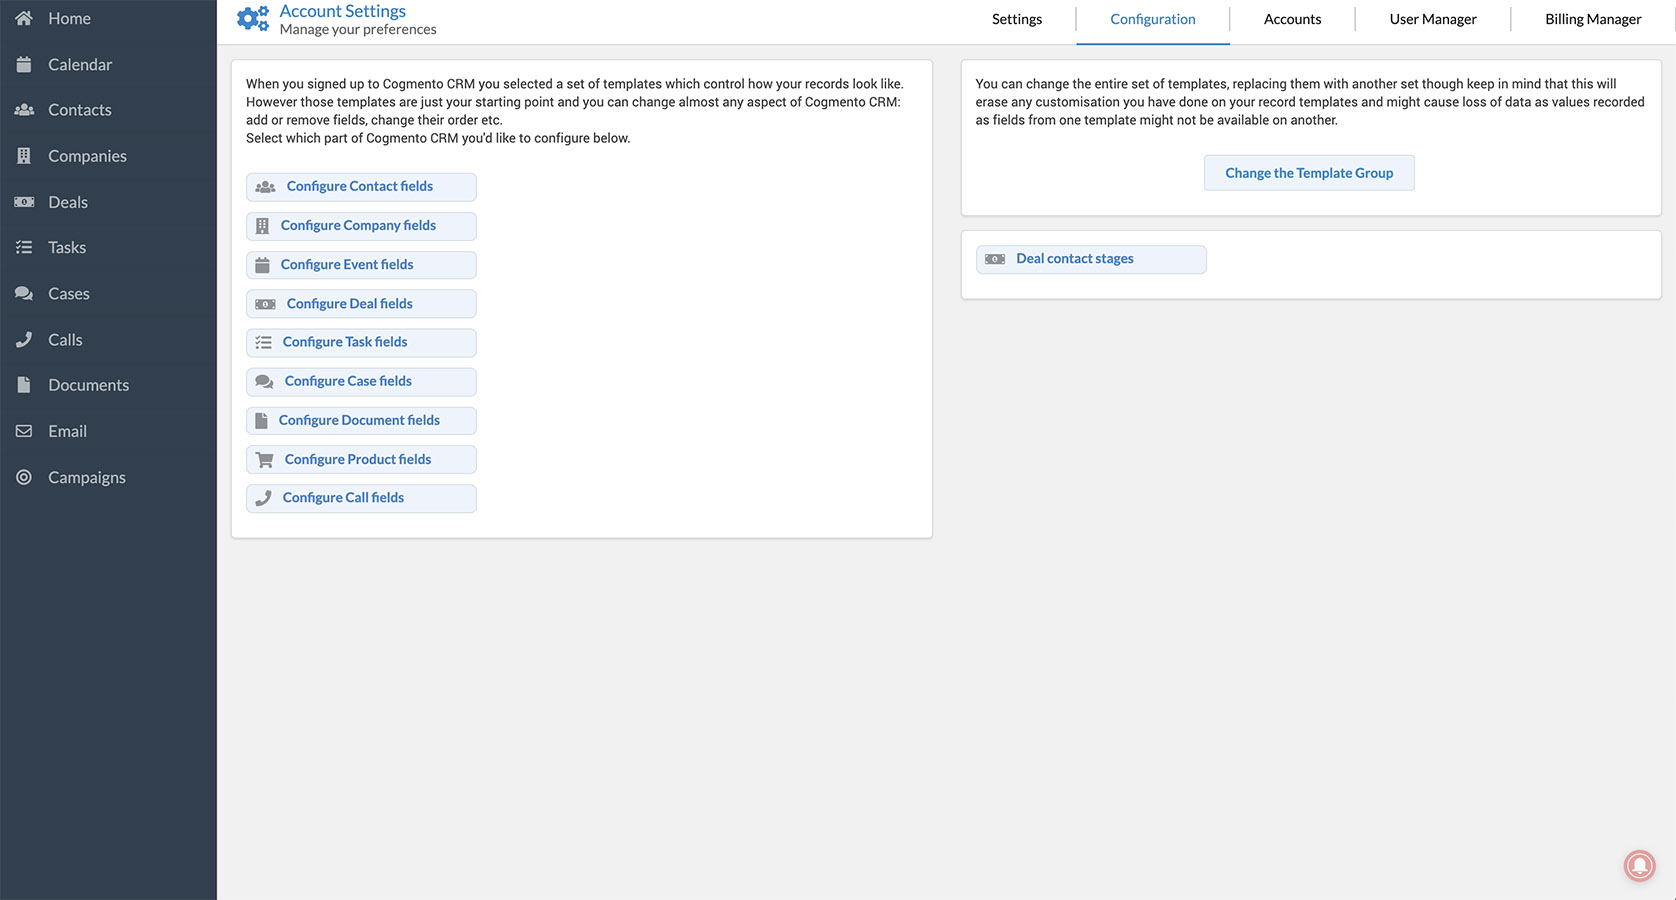This screenshot has height=900, width=1676.
Task: Click the Account Settings page title
Action: click(343, 11)
